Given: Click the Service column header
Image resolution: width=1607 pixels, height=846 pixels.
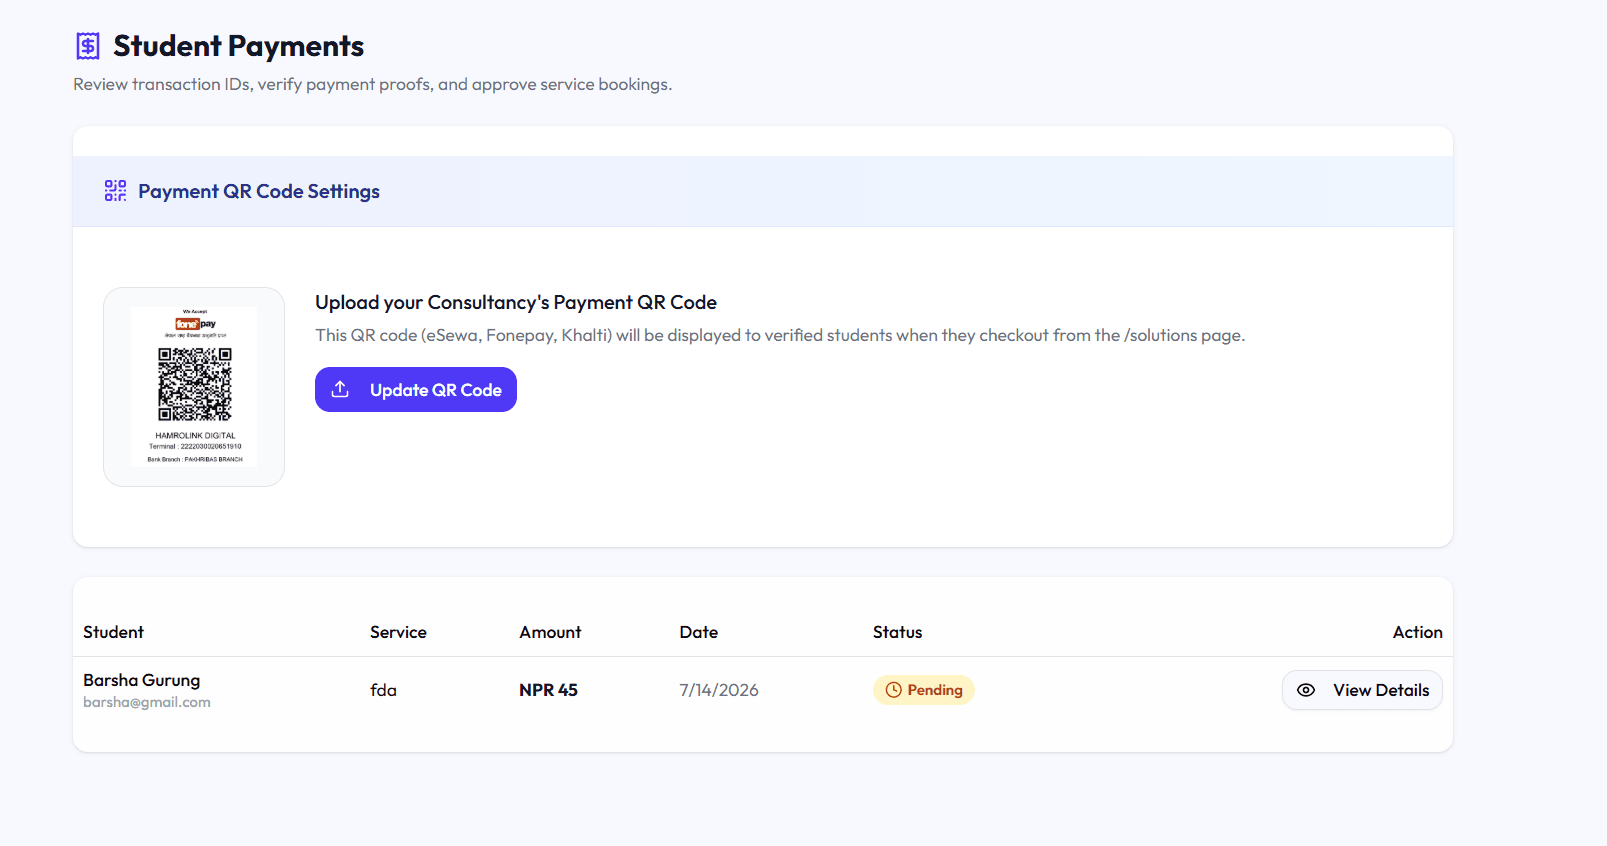Looking at the screenshot, I should coord(398,632).
